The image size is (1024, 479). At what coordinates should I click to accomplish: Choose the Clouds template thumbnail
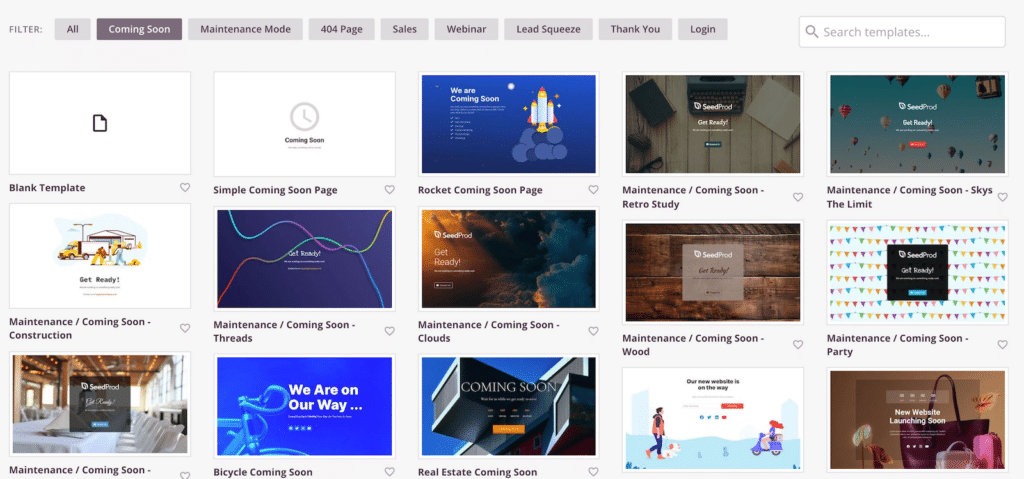coord(509,259)
